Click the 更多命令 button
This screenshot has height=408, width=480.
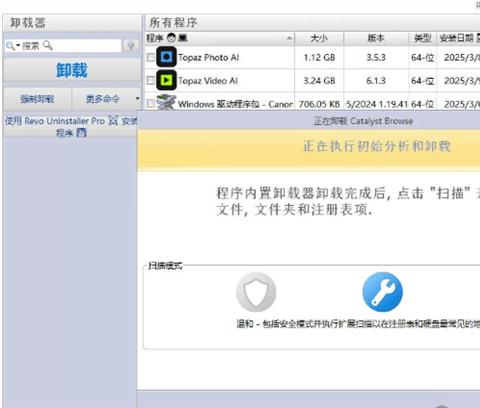[103, 99]
